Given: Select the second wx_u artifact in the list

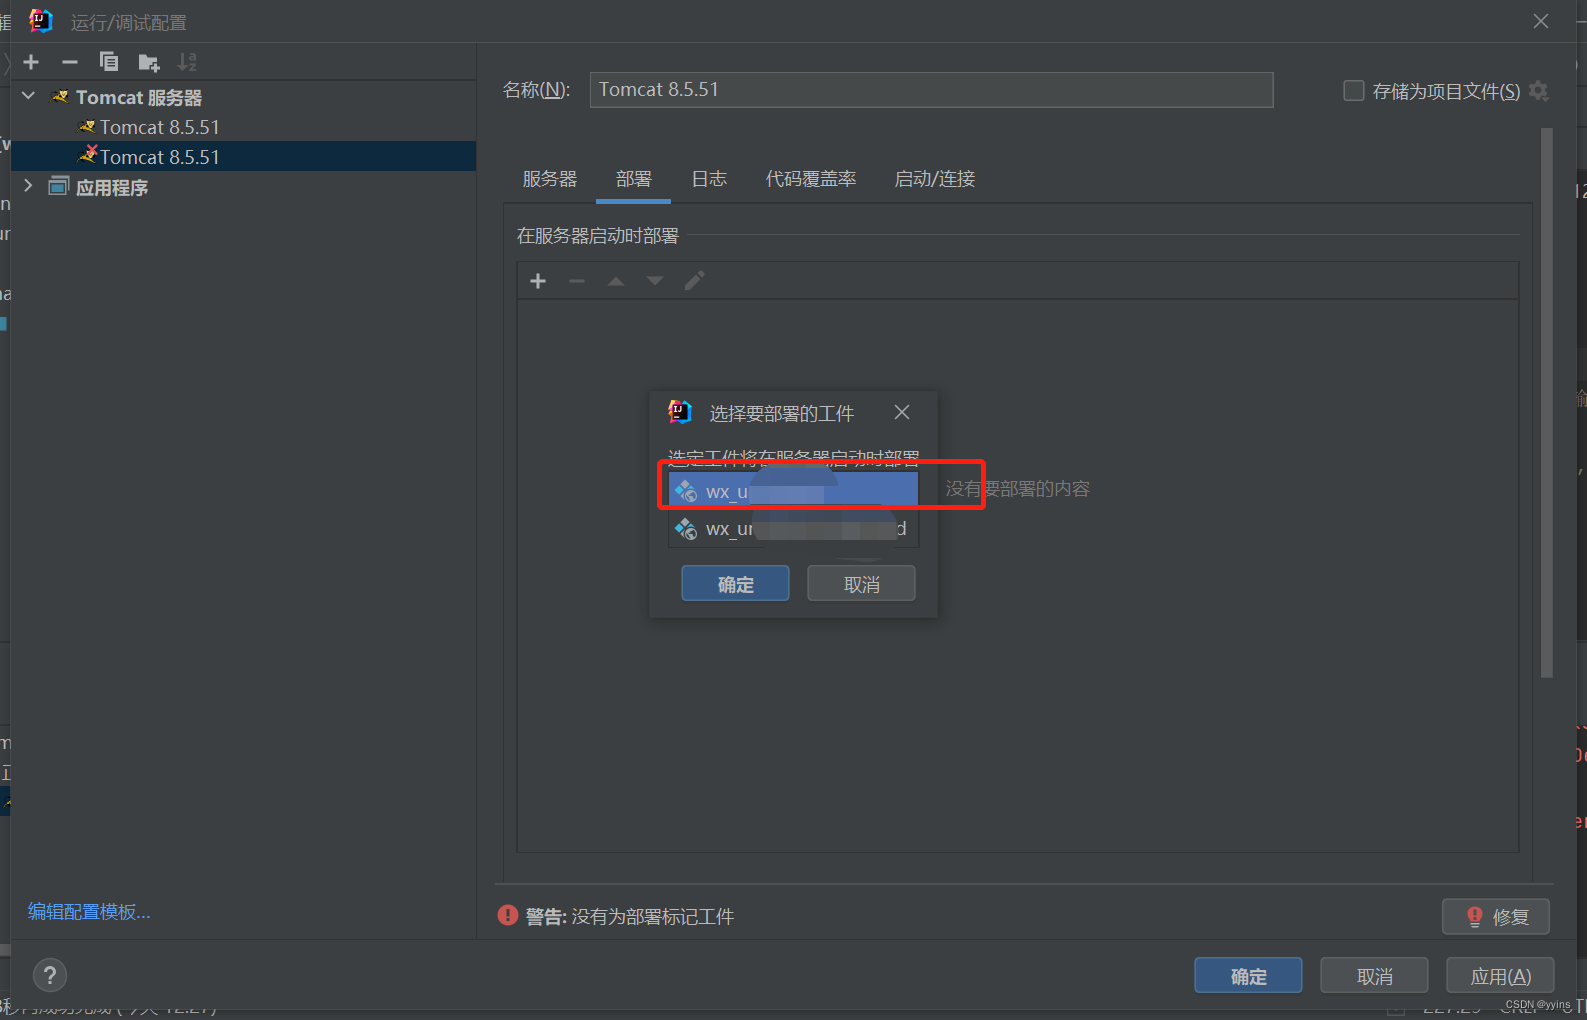Looking at the screenshot, I should click(x=793, y=528).
